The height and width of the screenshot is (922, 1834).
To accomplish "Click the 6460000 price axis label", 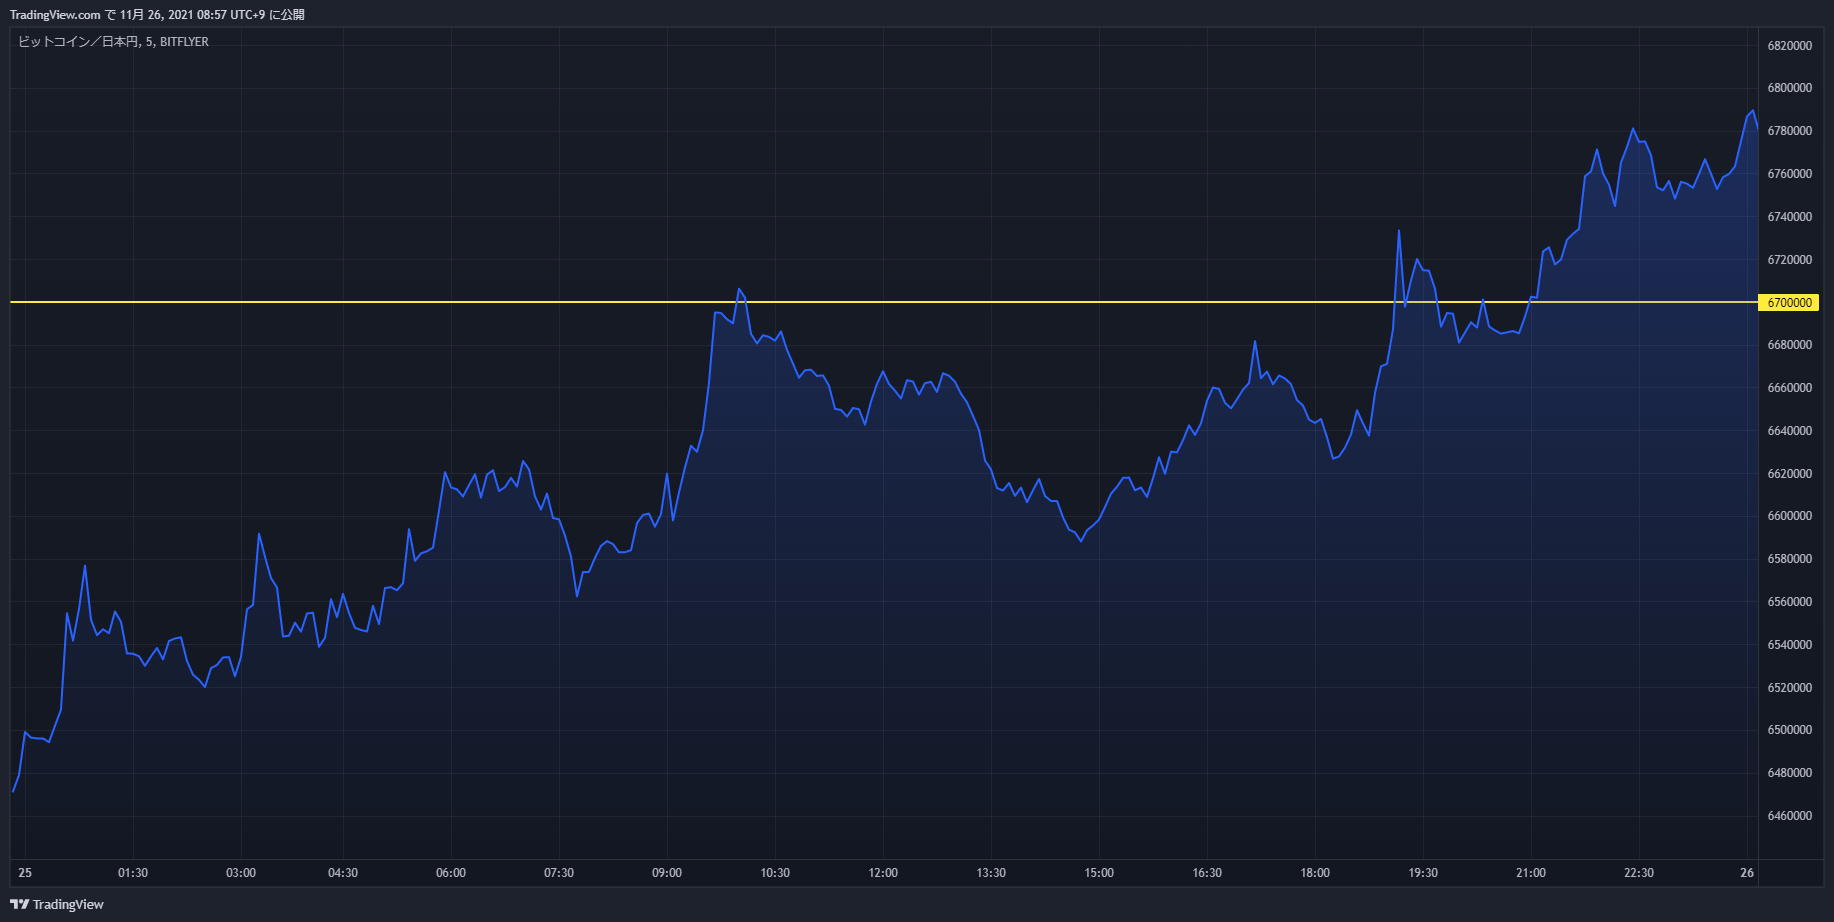I will (x=1790, y=816).
